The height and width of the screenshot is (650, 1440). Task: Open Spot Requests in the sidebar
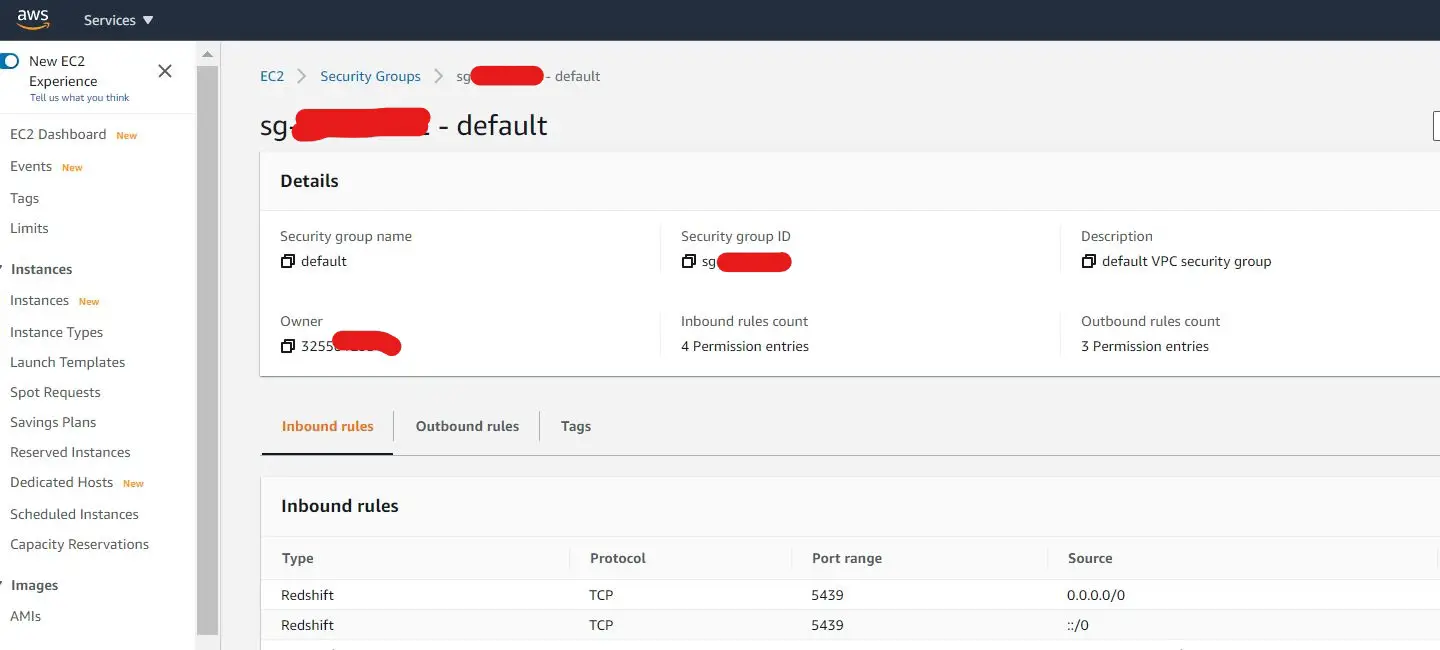pyautogui.click(x=55, y=392)
